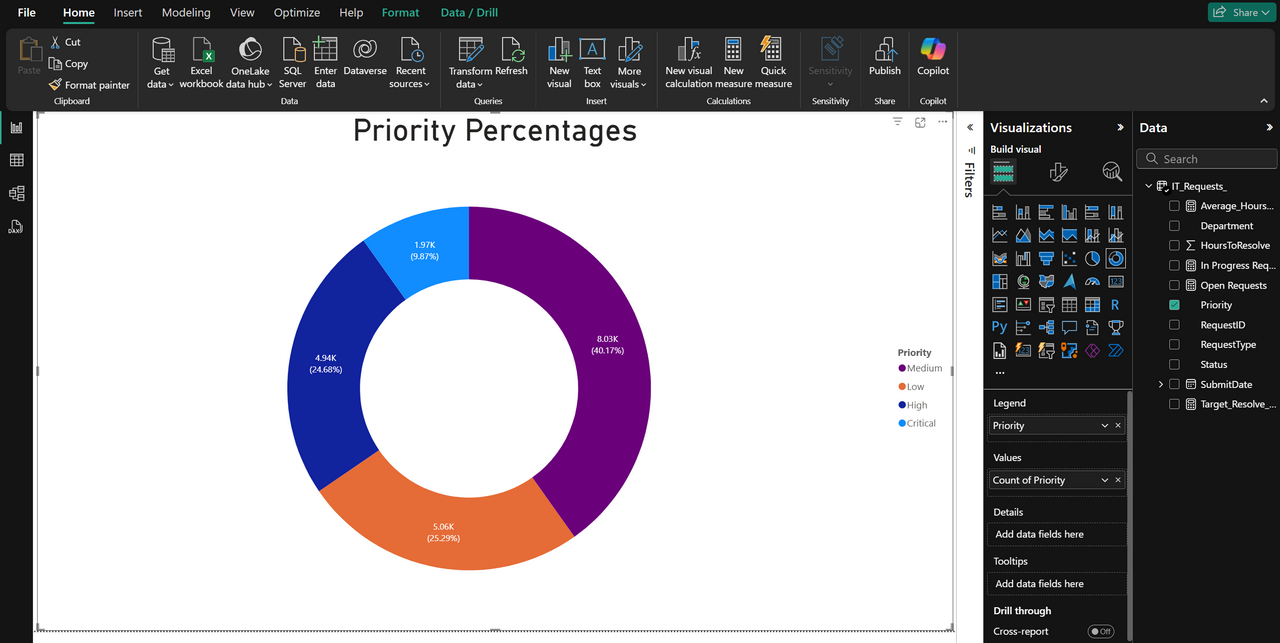Check the SubmitDate field checkbox
Viewport: 1280px width, 643px height.
(x=1174, y=384)
